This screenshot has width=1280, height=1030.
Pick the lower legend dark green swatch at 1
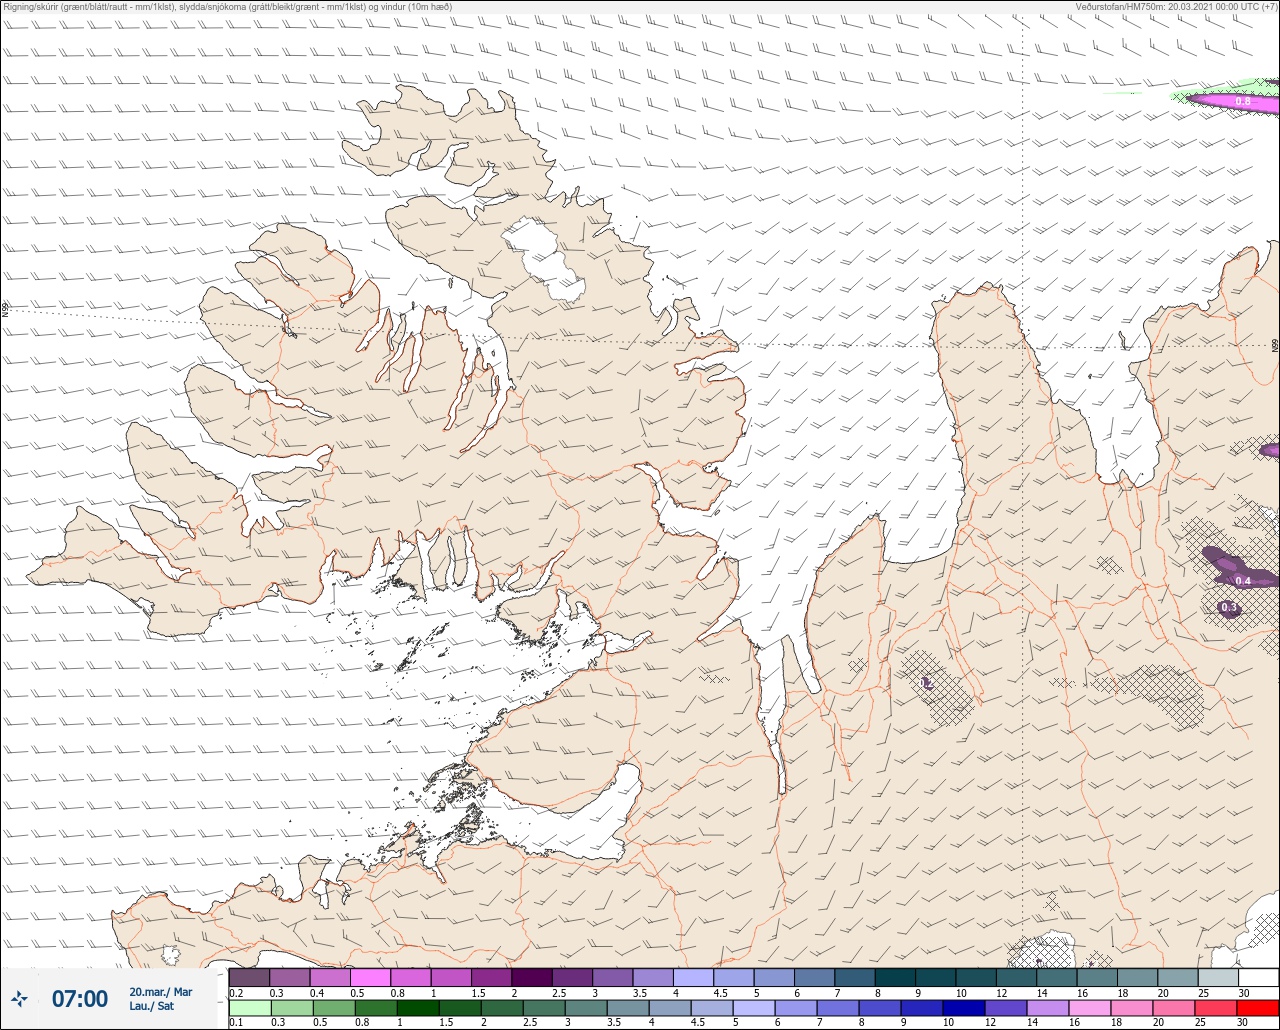418,1008
